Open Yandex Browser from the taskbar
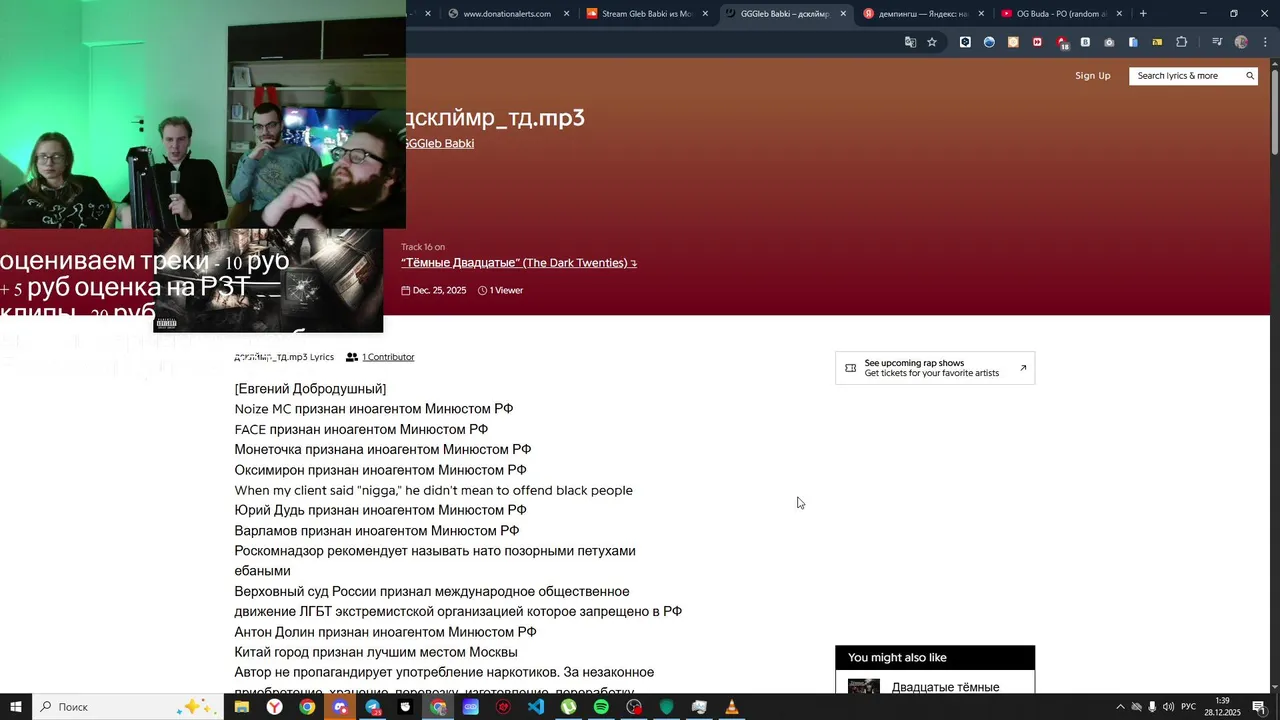This screenshot has height=720, width=1280. tap(274, 707)
